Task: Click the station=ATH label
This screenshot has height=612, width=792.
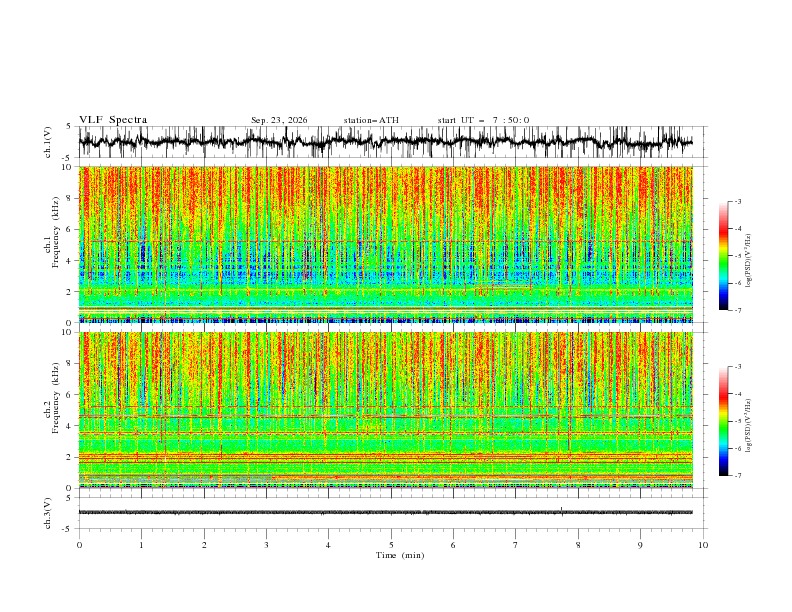Action: 371,120
